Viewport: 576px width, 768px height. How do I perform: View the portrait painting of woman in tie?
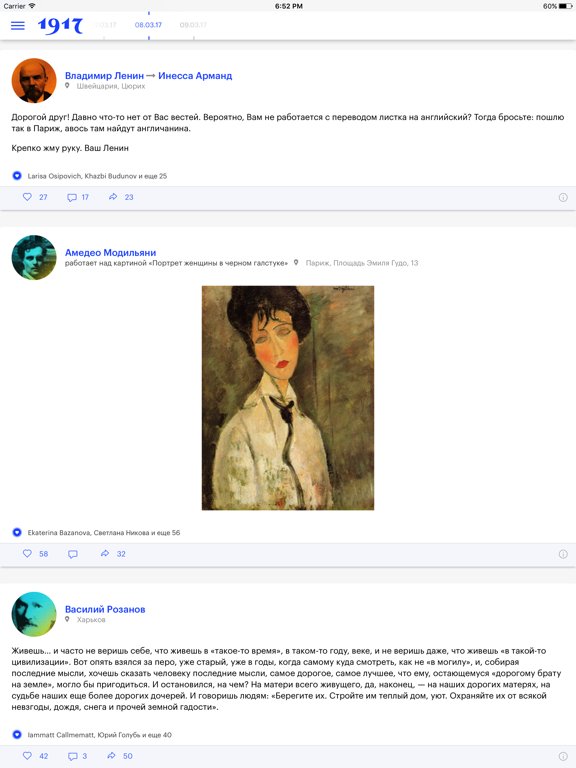pos(288,398)
